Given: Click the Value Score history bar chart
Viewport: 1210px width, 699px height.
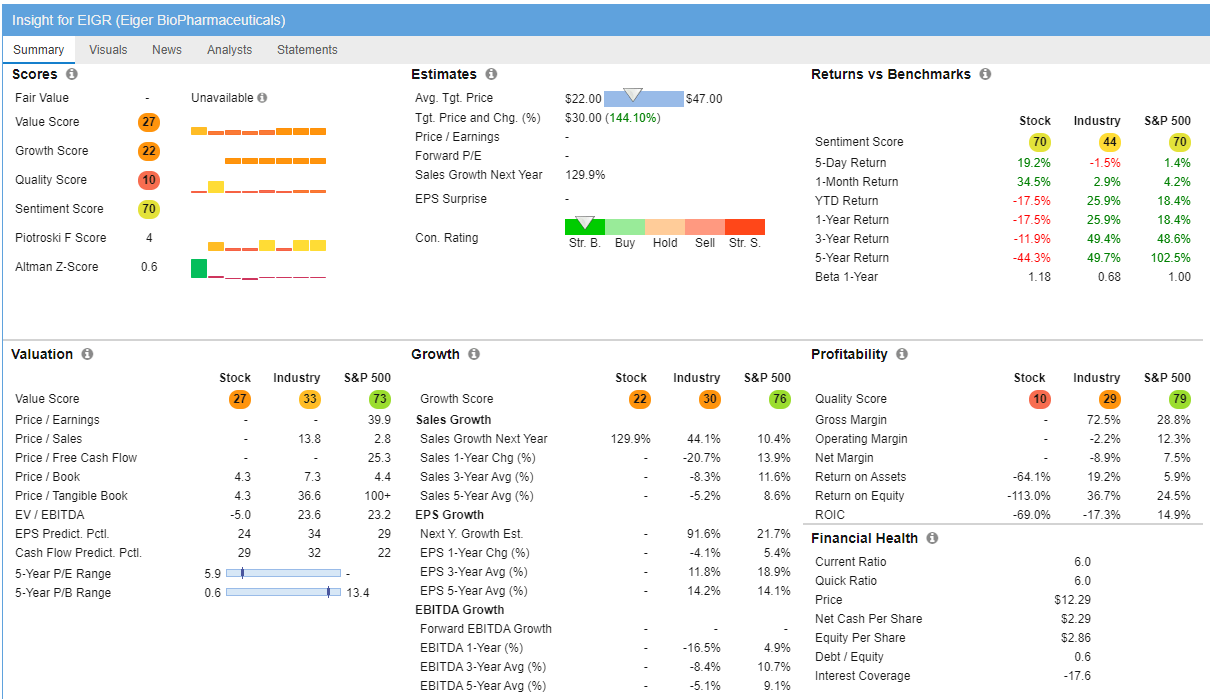Looking at the screenshot, I should point(258,130).
